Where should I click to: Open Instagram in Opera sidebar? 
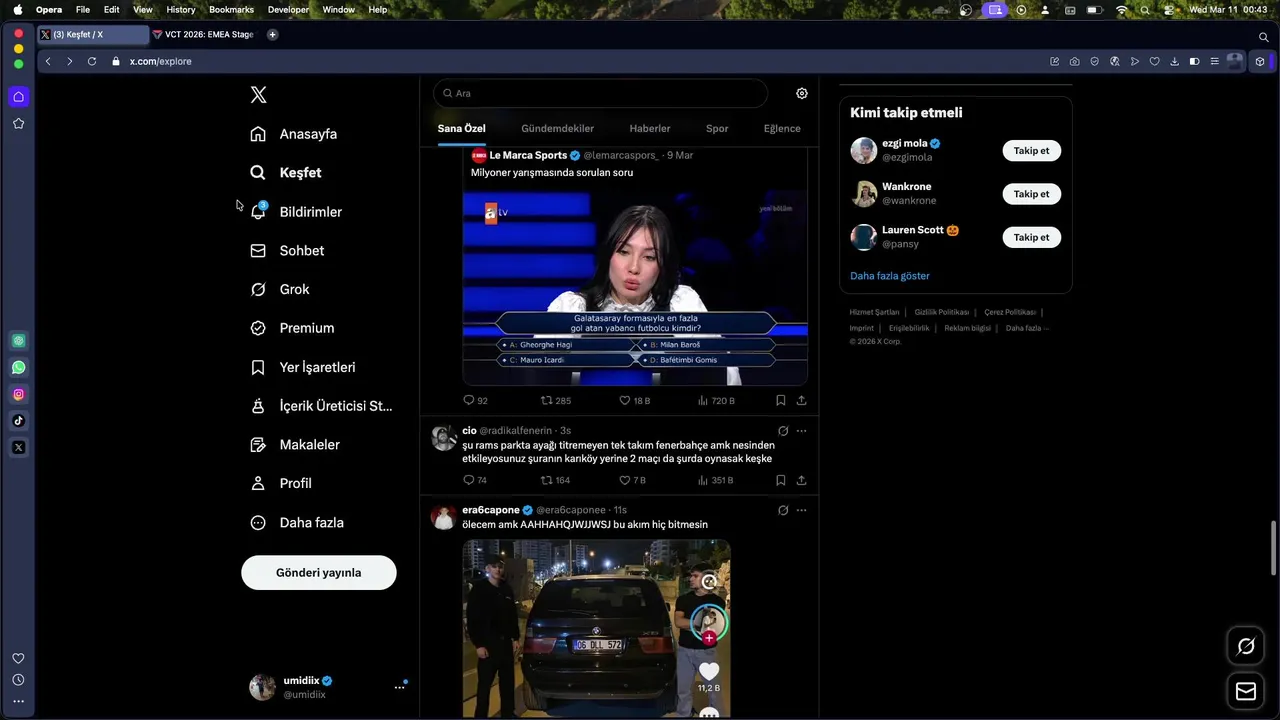(18, 394)
